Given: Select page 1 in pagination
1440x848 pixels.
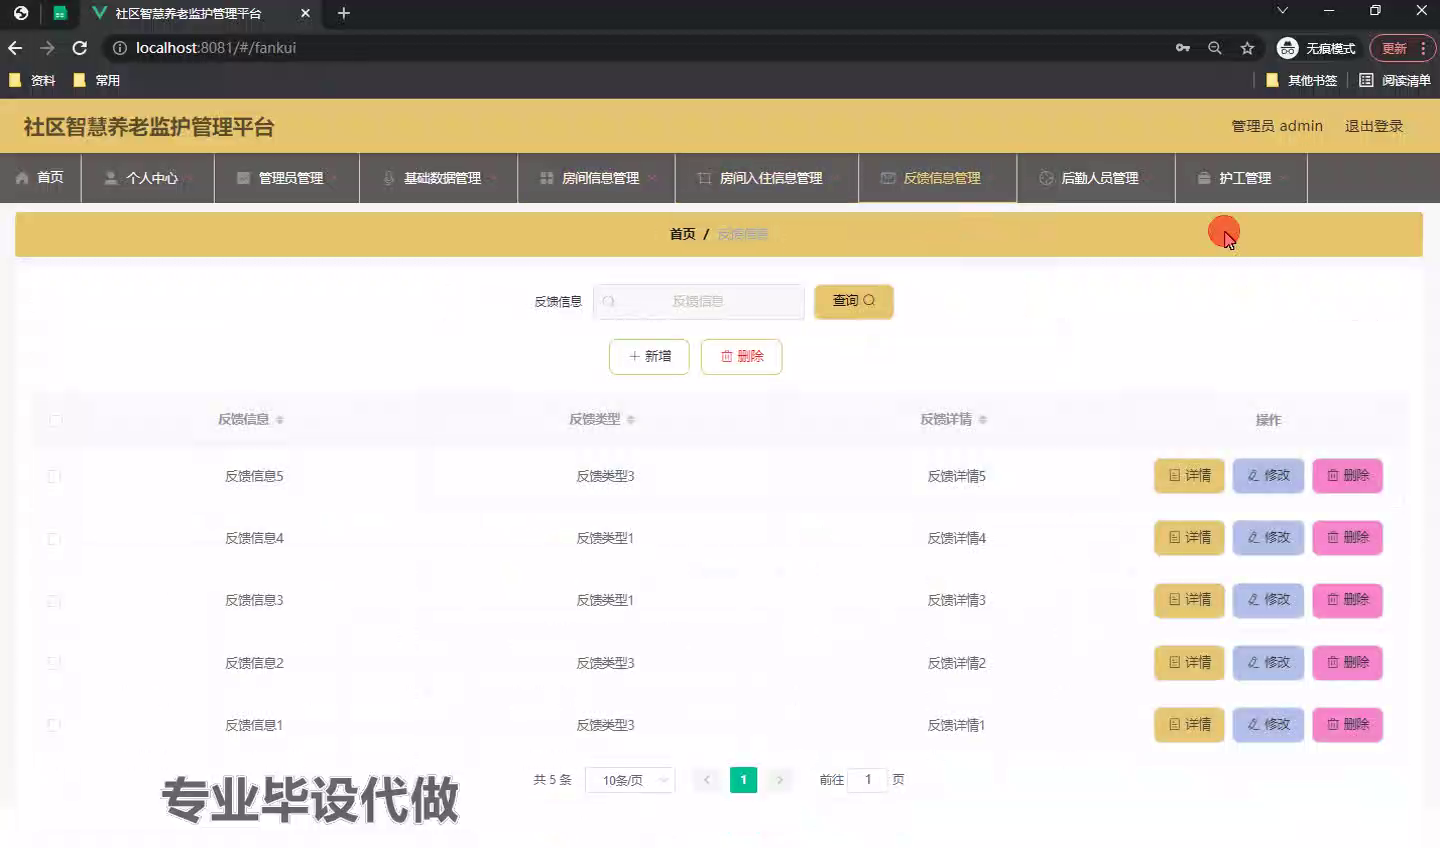Looking at the screenshot, I should tap(743, 780).
